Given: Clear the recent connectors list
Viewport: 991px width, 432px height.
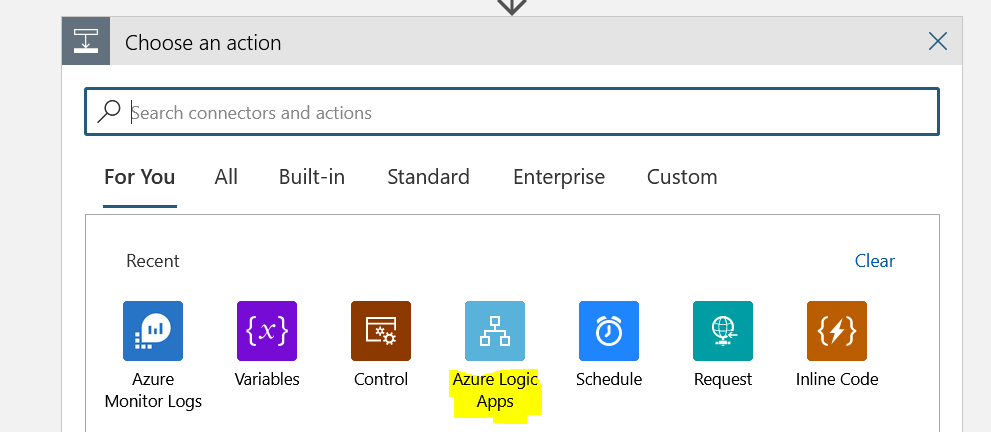Looking at the screenshot, I should (875, 261).
